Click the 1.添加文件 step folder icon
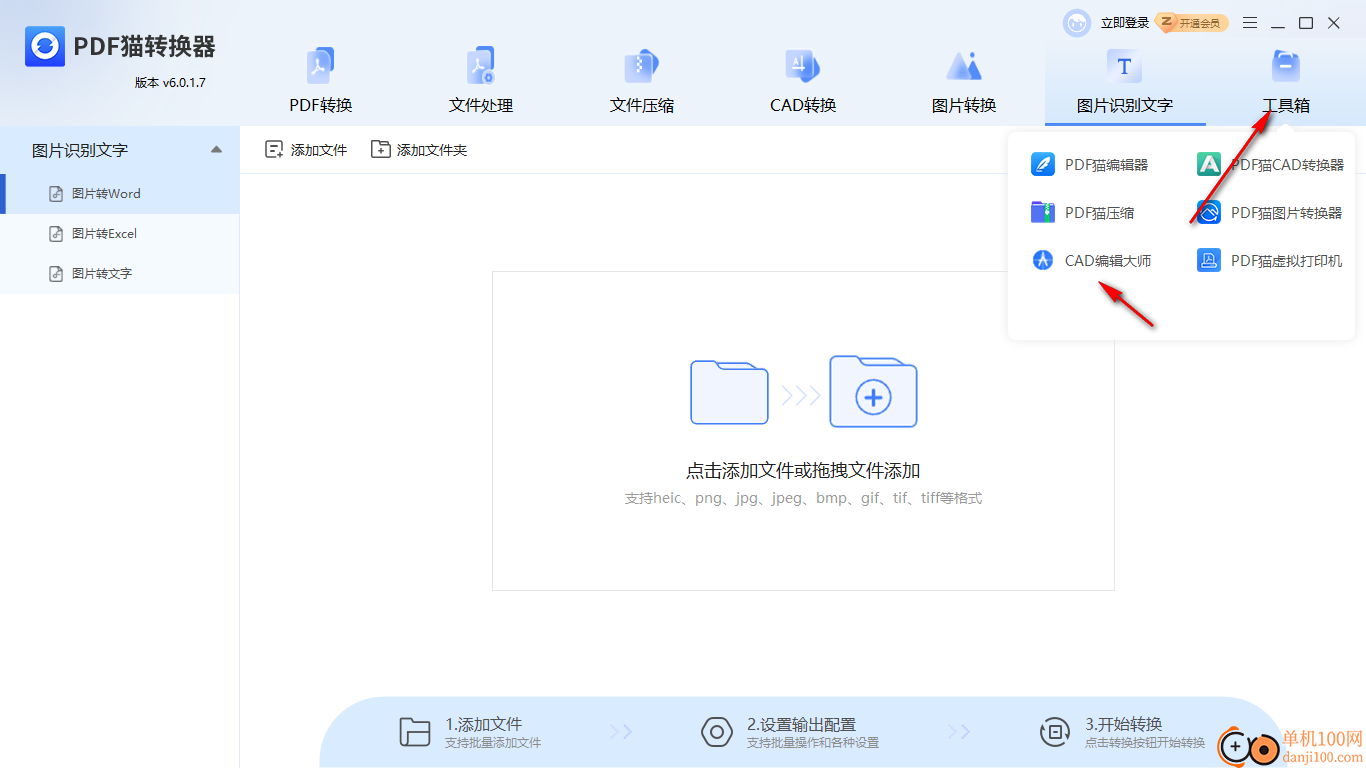 pos(415,732)
